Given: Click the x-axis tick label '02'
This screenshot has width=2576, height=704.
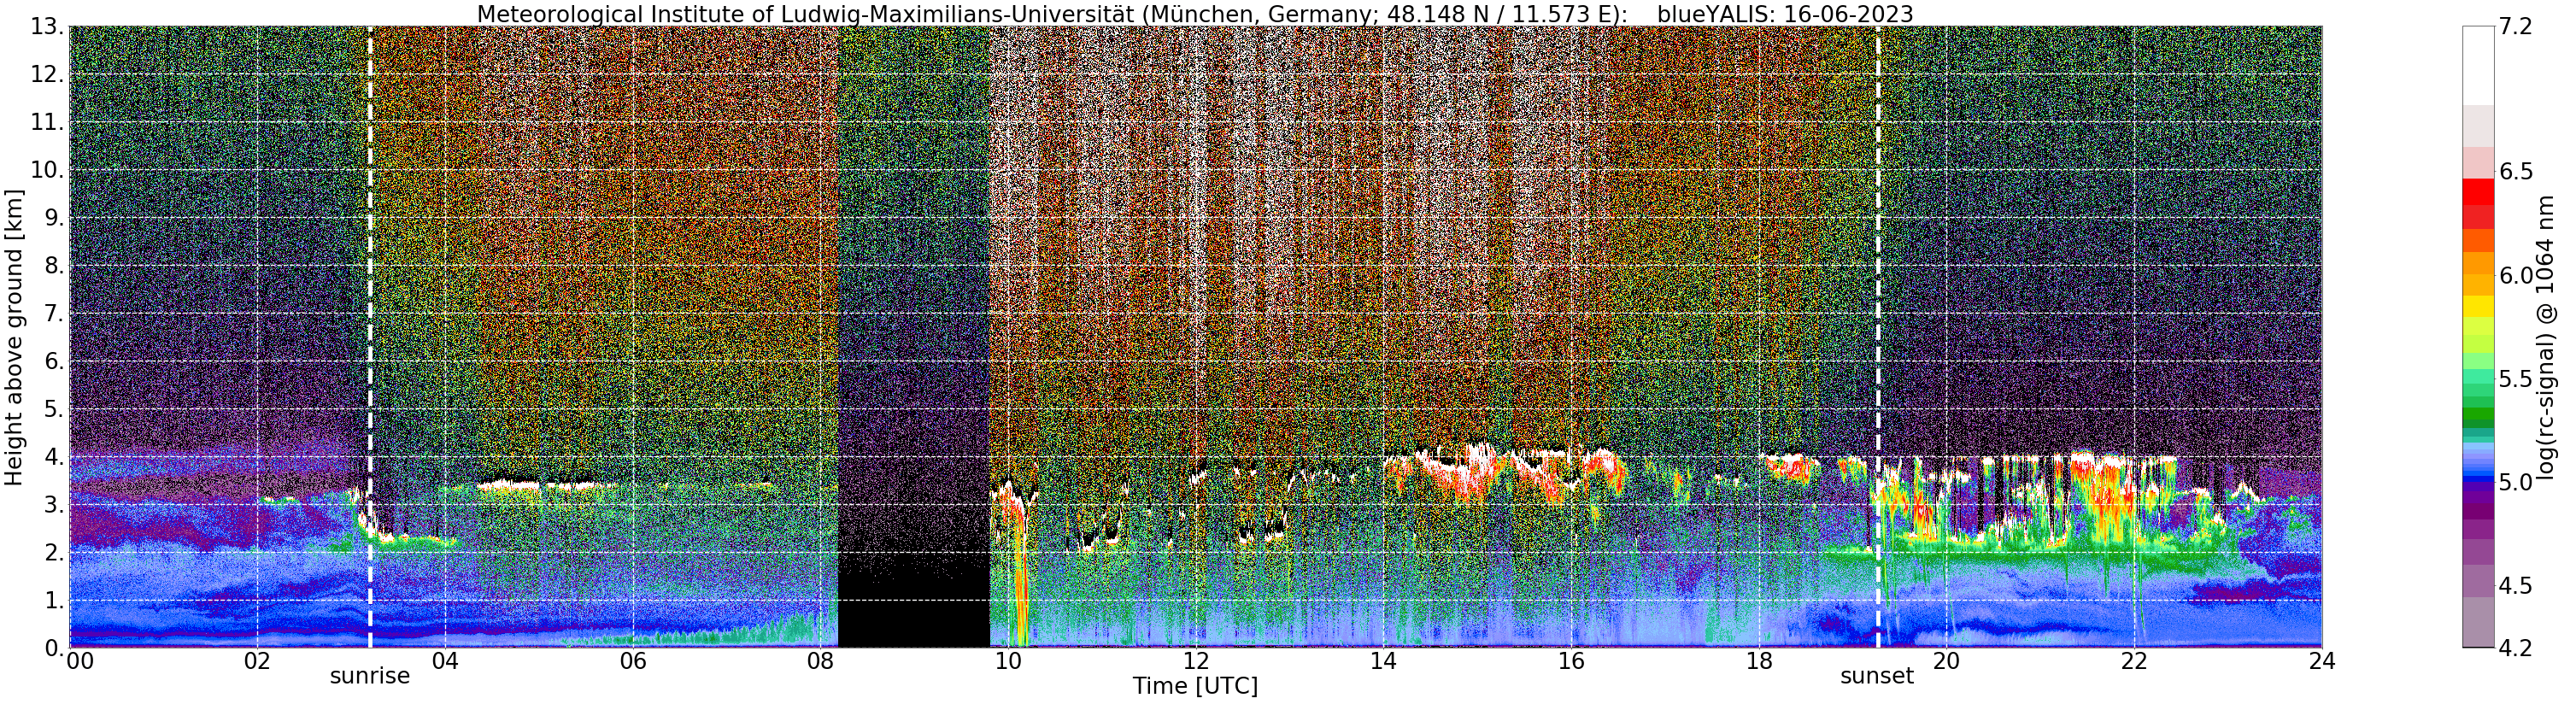Looking at the screenshot, I should [x=257, y=661].
